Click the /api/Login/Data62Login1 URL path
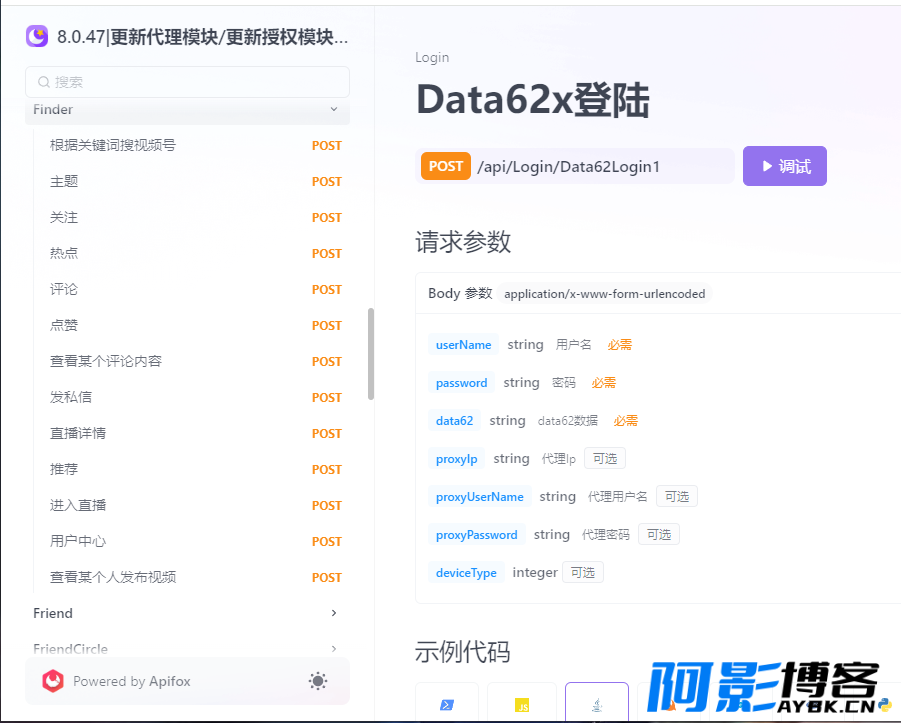This screenshot has height=723, width=901. click(568, 167)
